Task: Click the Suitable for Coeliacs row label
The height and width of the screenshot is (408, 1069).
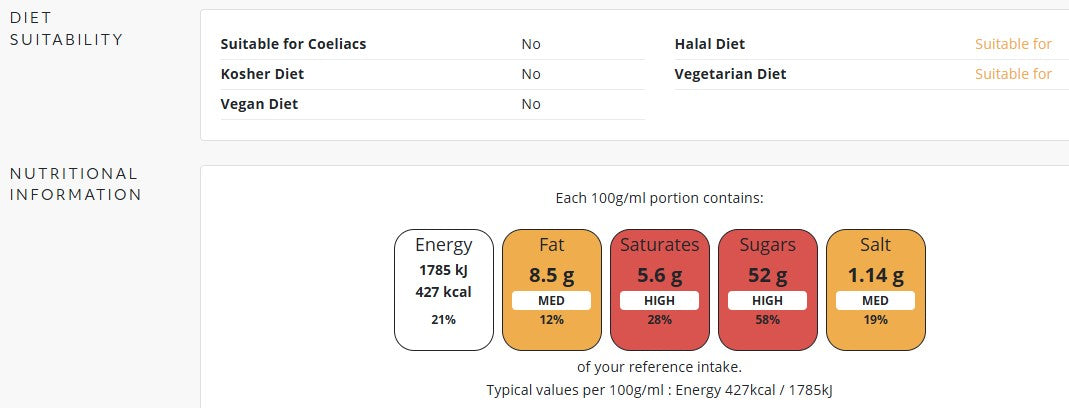Action: (x=293, y=44)
